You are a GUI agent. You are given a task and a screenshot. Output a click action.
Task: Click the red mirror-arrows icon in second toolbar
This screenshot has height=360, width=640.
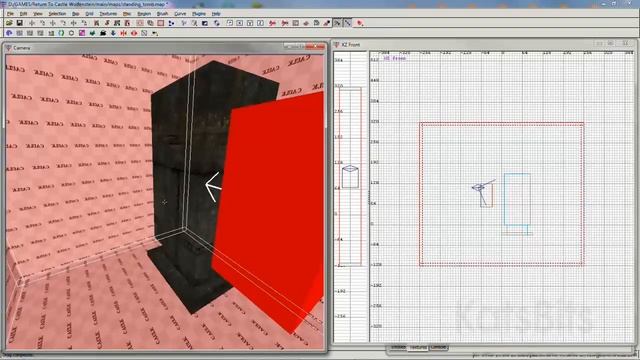123,33
